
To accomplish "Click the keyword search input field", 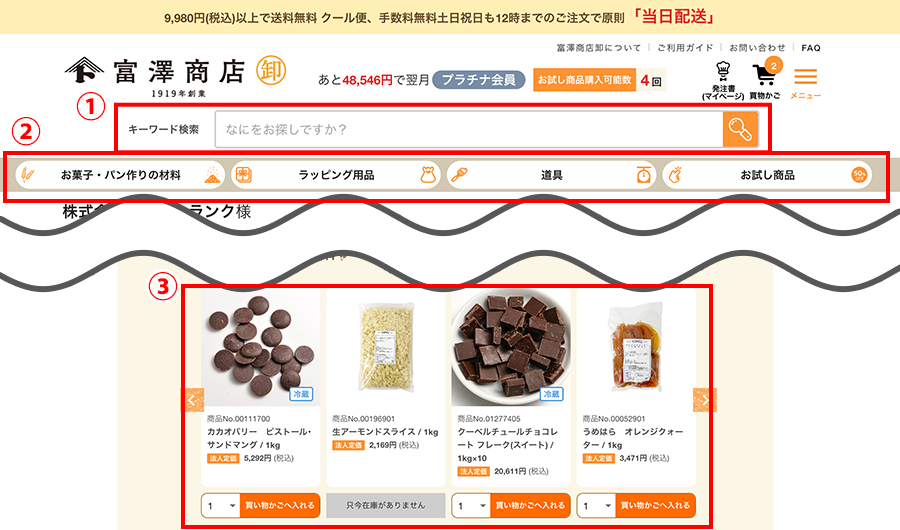I will point(469,129).
